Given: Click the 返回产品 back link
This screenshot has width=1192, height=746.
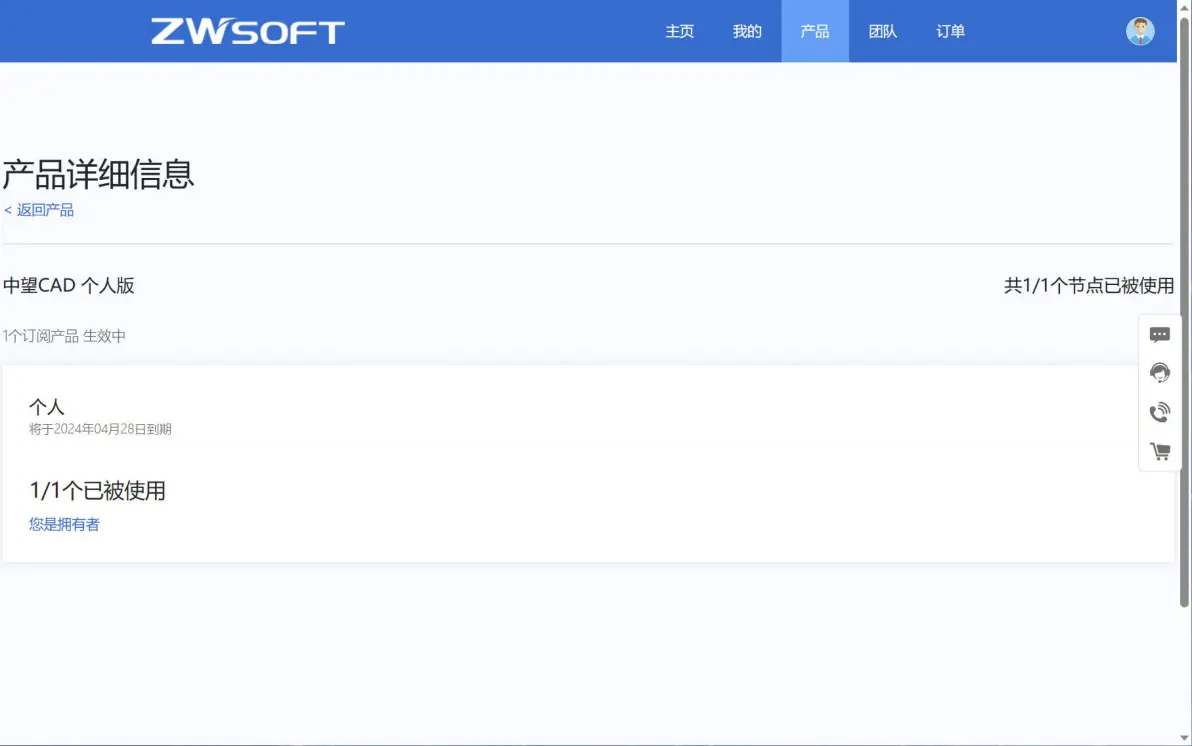Looking at the screenshot, I should coord(39,210).
